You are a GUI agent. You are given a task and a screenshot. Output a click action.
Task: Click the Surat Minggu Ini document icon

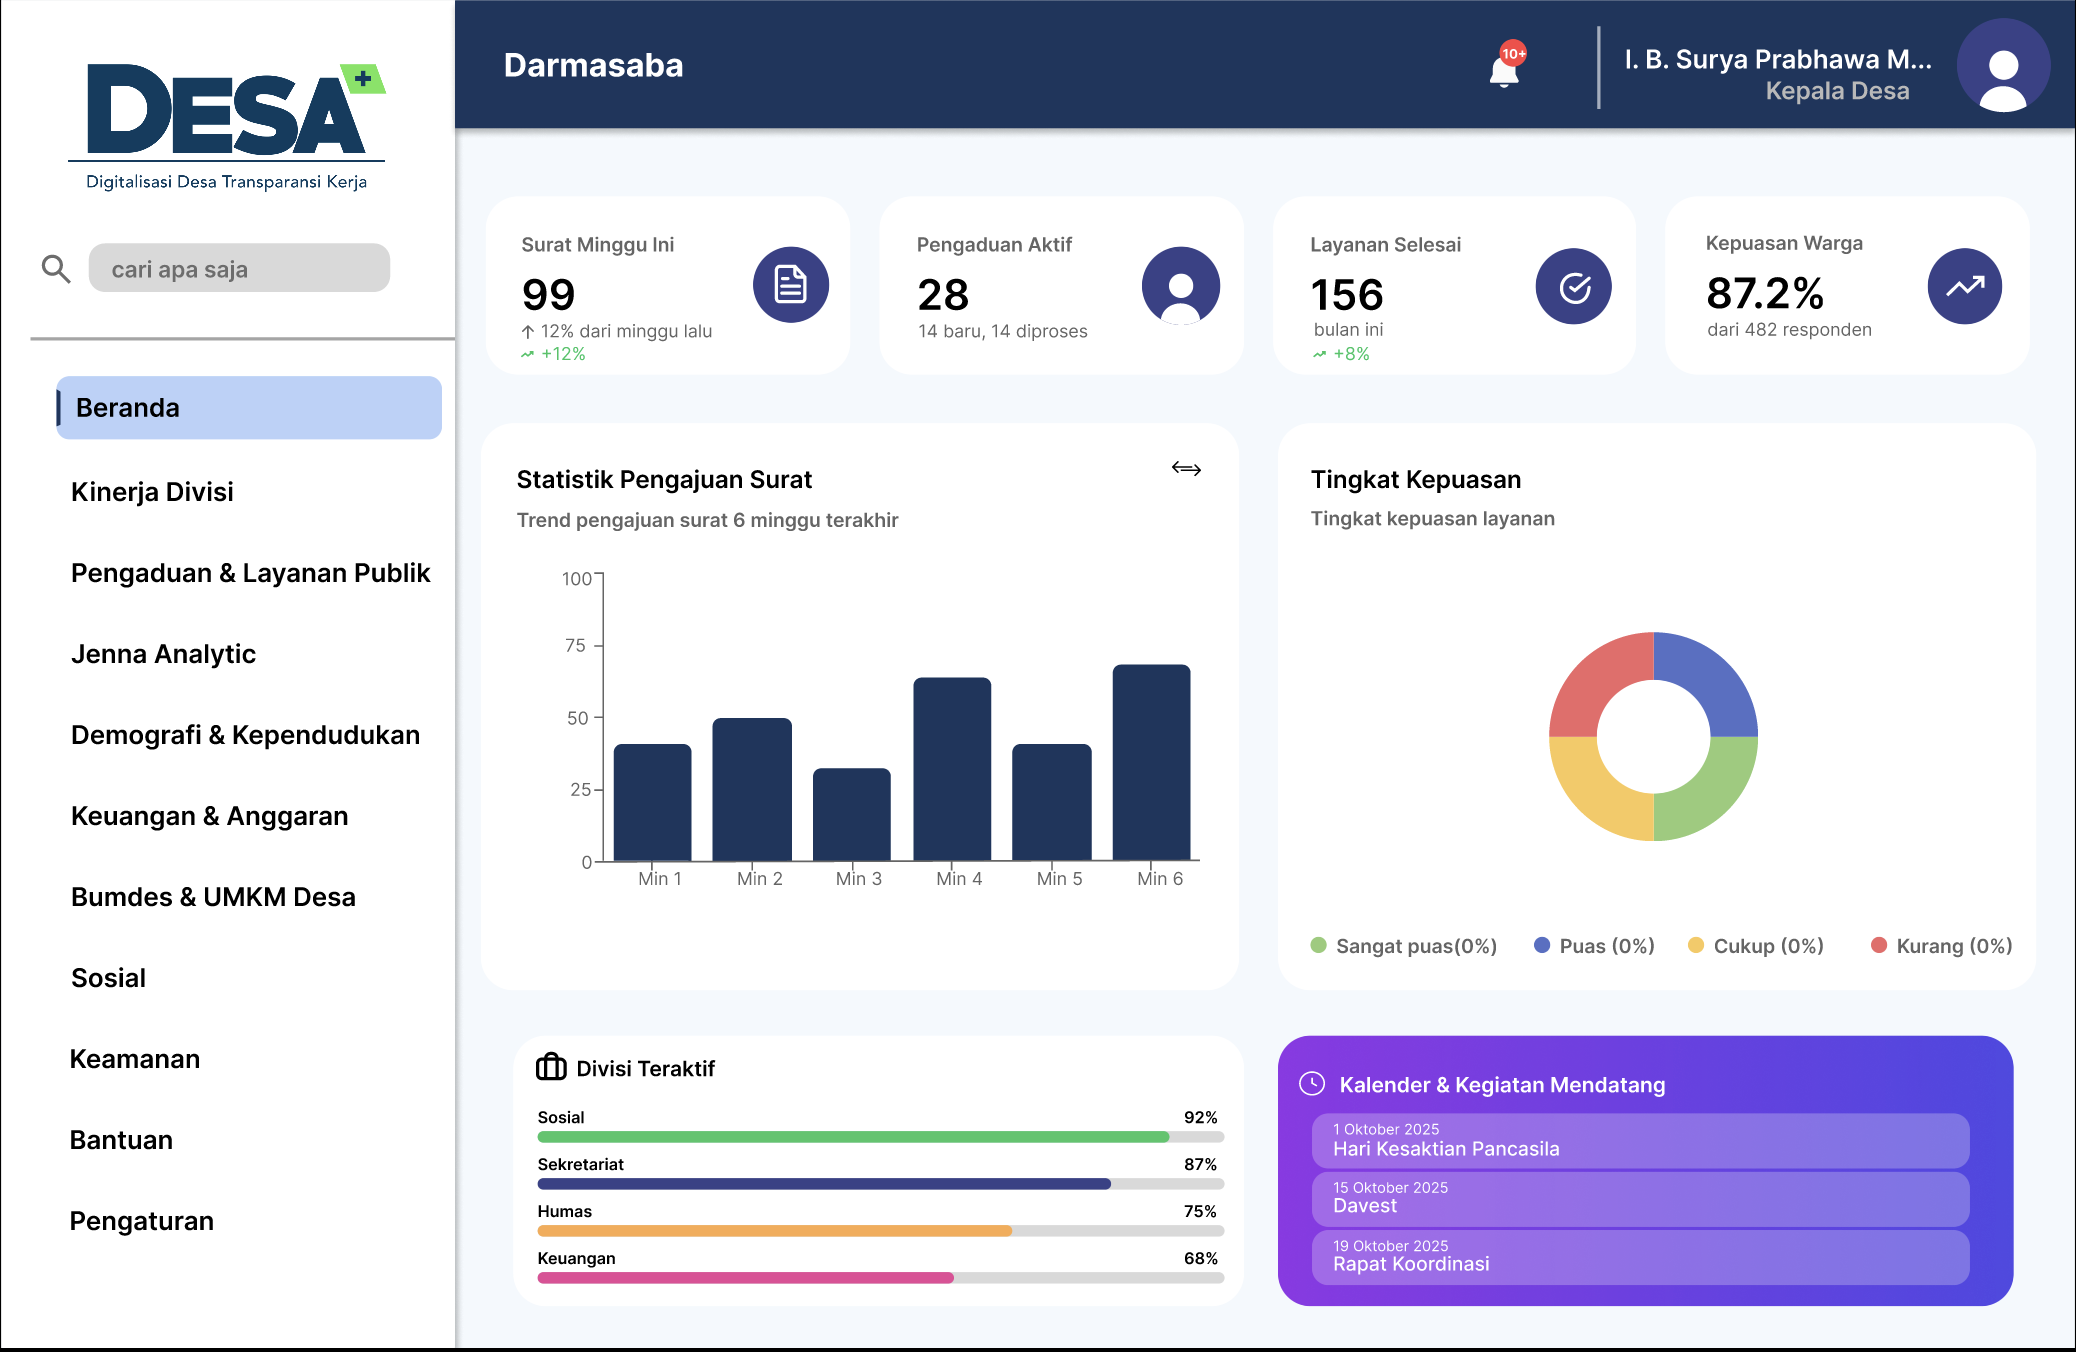(790, 285)
